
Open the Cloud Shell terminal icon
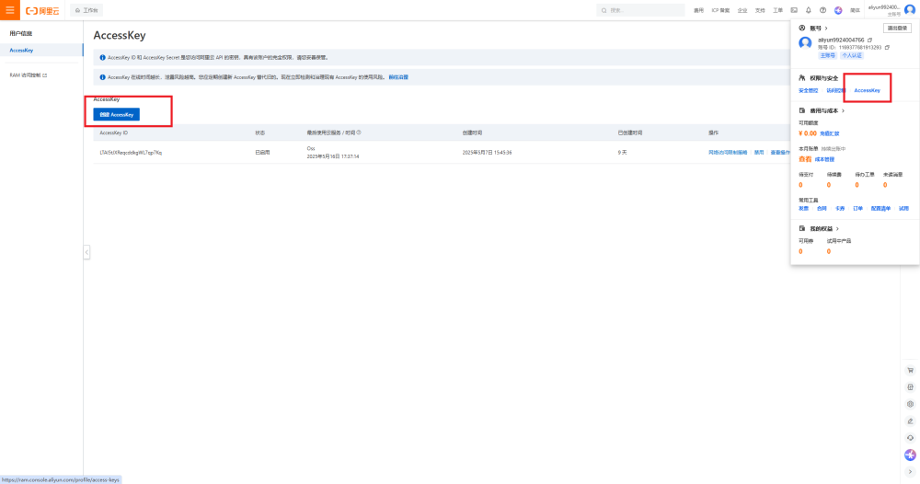tap(794, 10)
